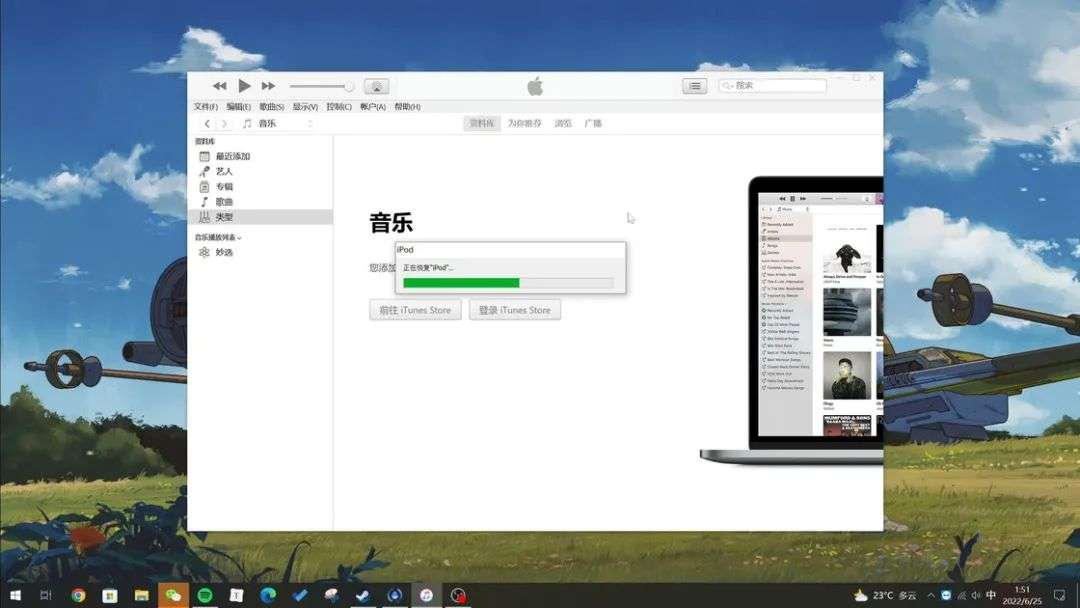Screen dimensions: 1080x608
Task: Switch to the 为你推荐 tab
Action: coord(525,123)
